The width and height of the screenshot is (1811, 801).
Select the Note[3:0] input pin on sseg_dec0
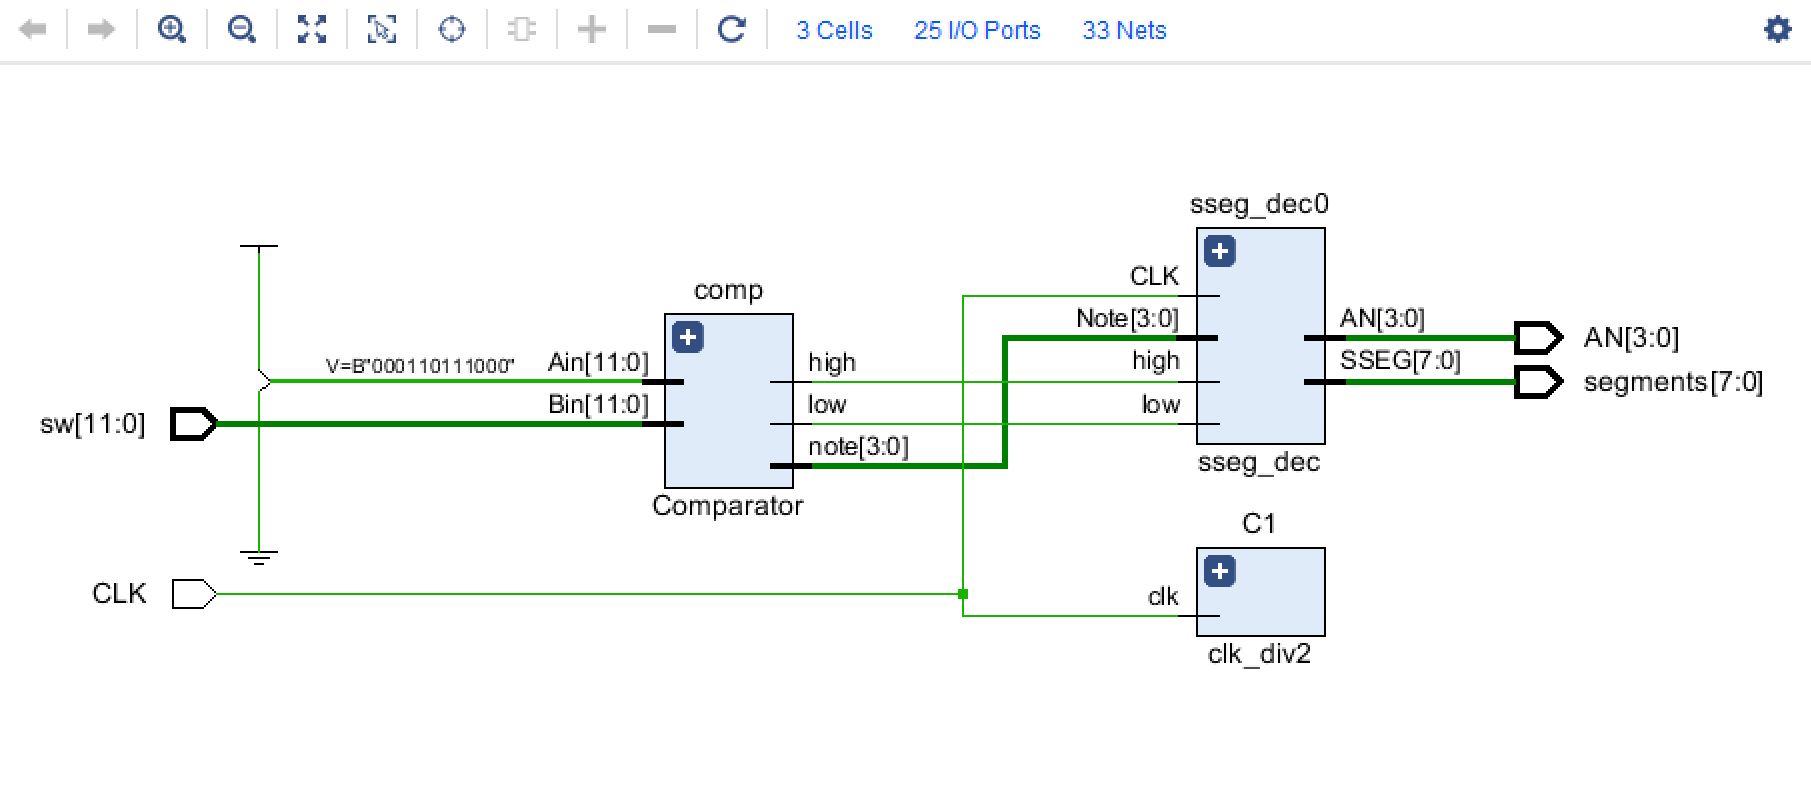tap(1127, 318)
